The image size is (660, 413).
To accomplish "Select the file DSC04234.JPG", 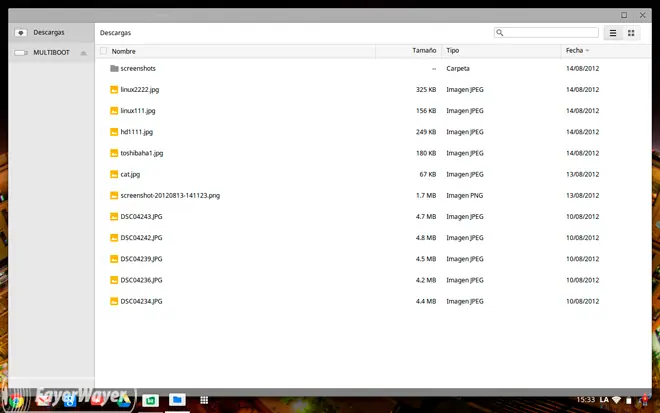I will [141, 301].
